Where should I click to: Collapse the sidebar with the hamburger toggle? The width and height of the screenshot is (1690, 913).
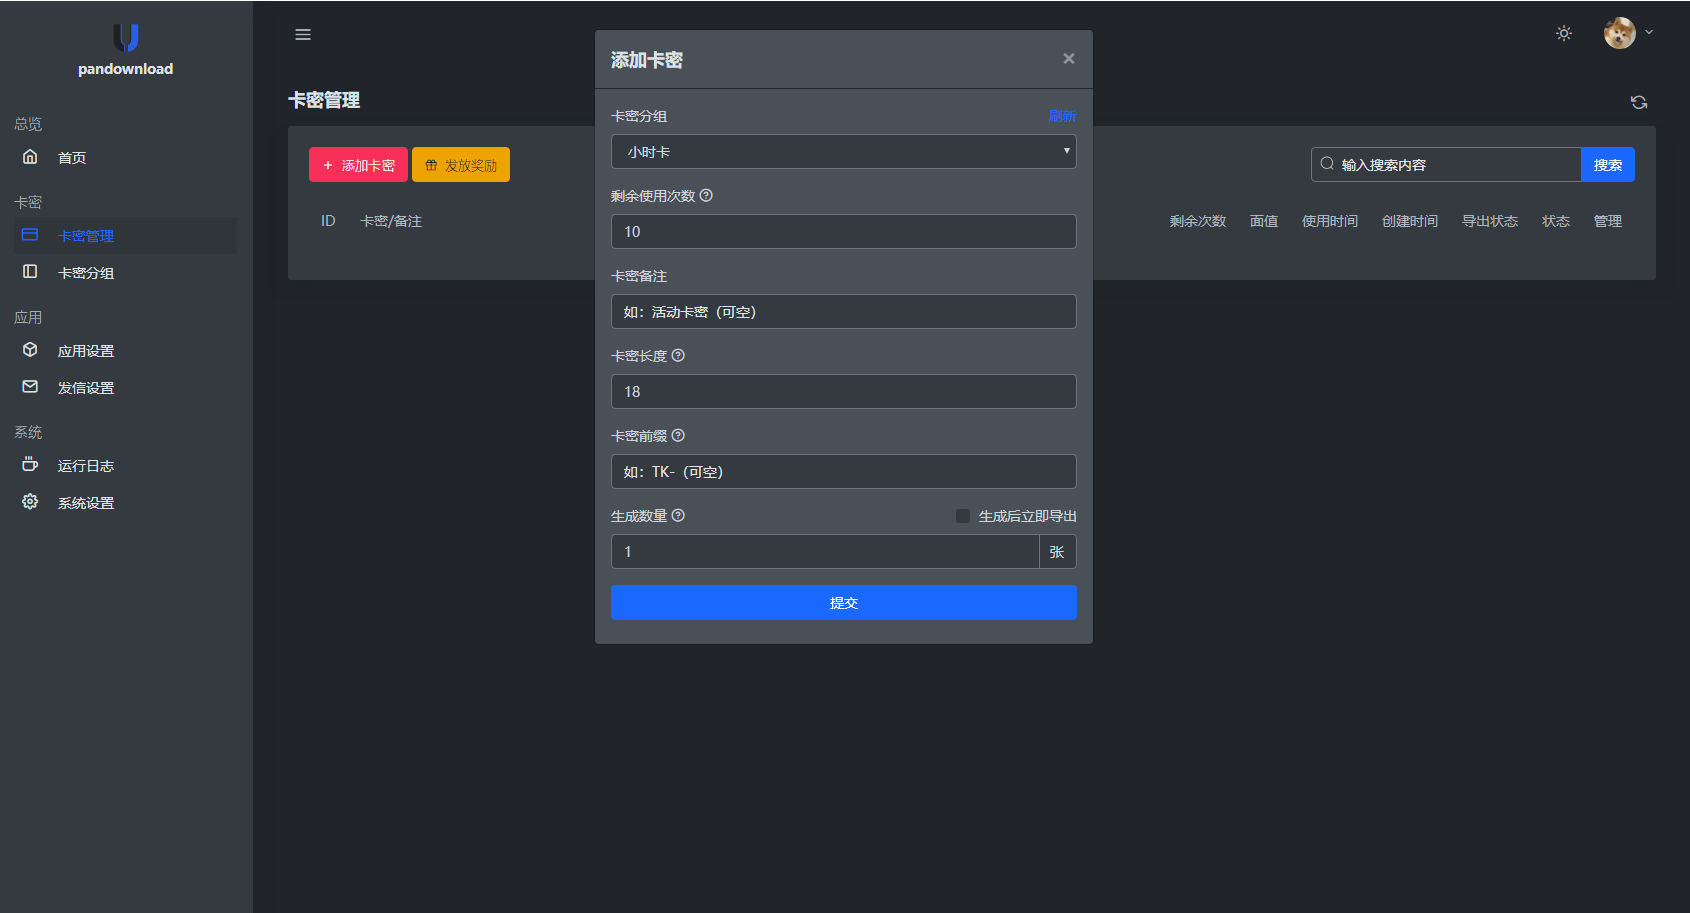coord(303,34)
